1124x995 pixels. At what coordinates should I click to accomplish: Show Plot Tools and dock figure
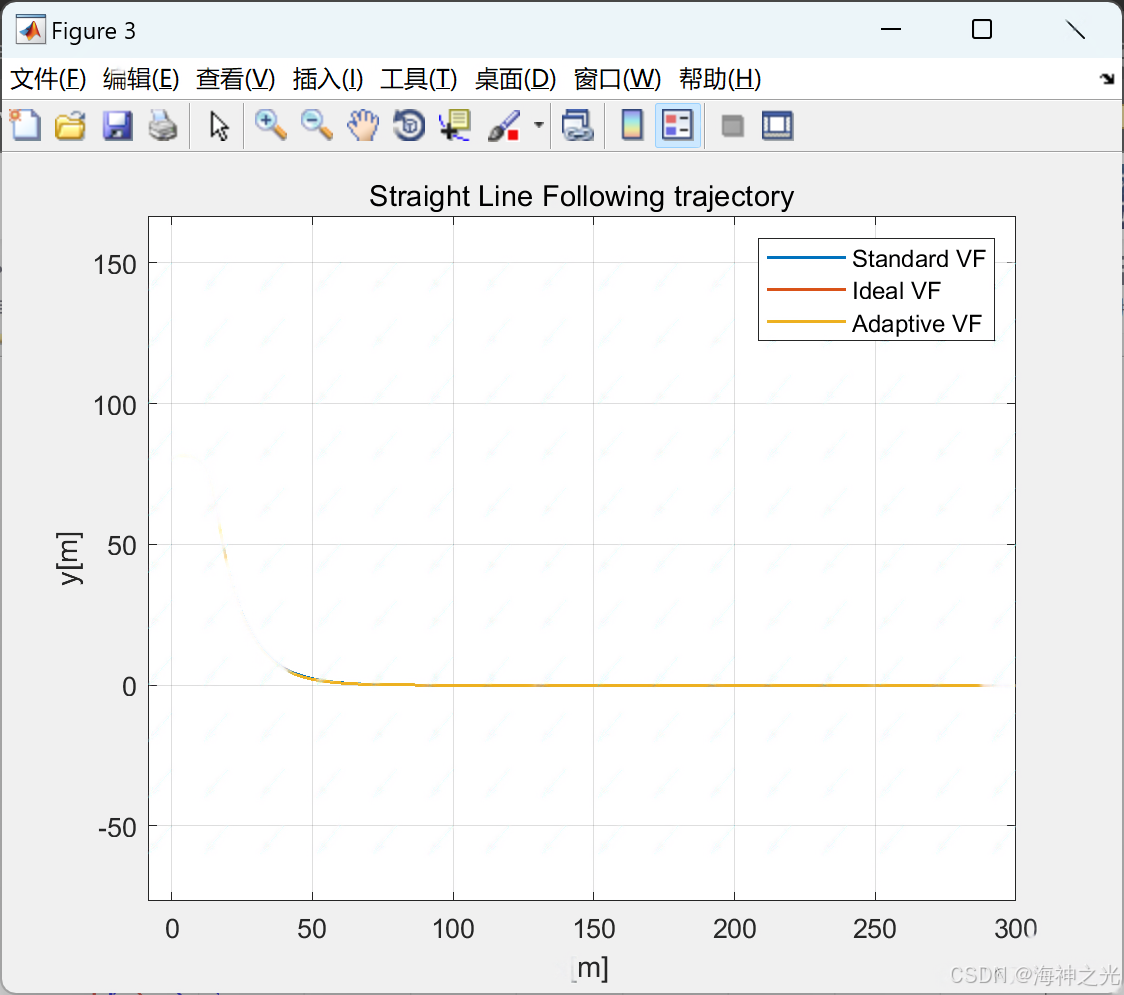[x=778, y=125]
